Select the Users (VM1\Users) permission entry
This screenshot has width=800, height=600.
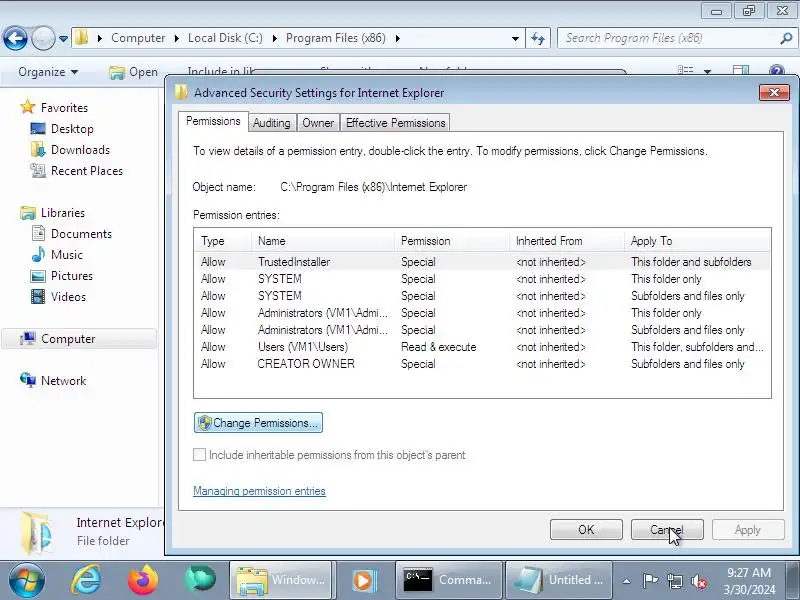tap(482, 347)
